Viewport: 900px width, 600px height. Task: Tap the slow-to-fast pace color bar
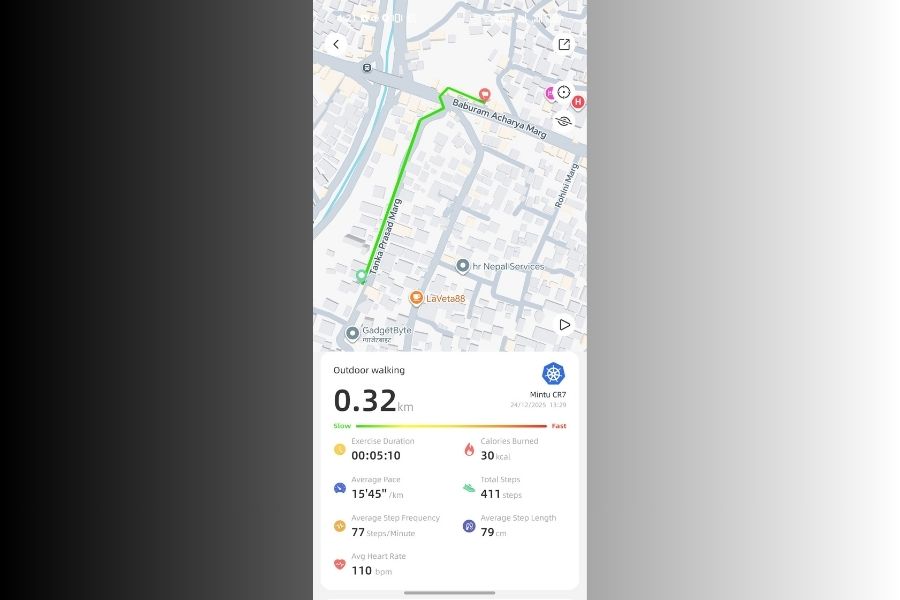(451, 426)
